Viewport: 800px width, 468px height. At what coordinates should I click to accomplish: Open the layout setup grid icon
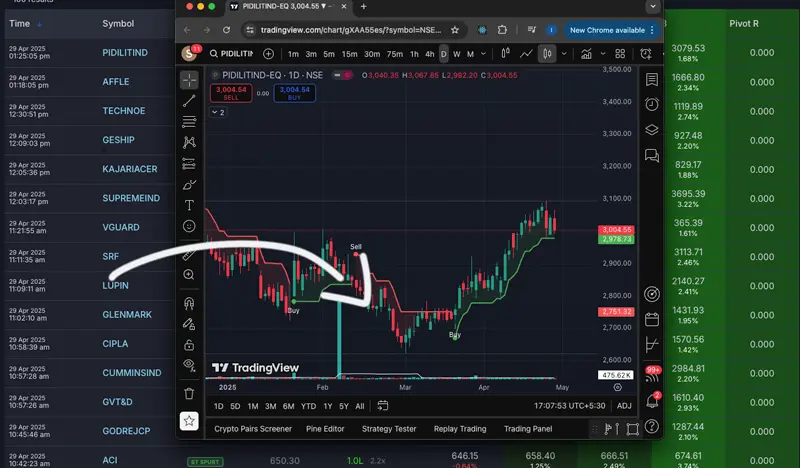pos(620,54)
